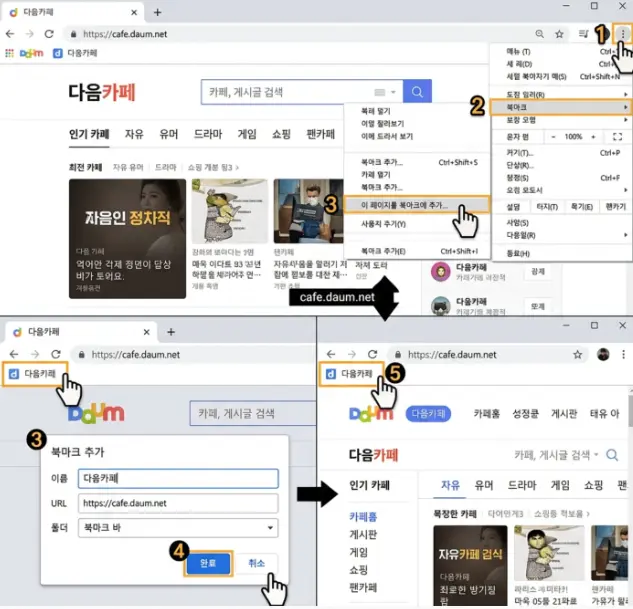633x609 pixels.
Task: Open the Chrome three-dot menu in top window
Action: pos(623,34)
